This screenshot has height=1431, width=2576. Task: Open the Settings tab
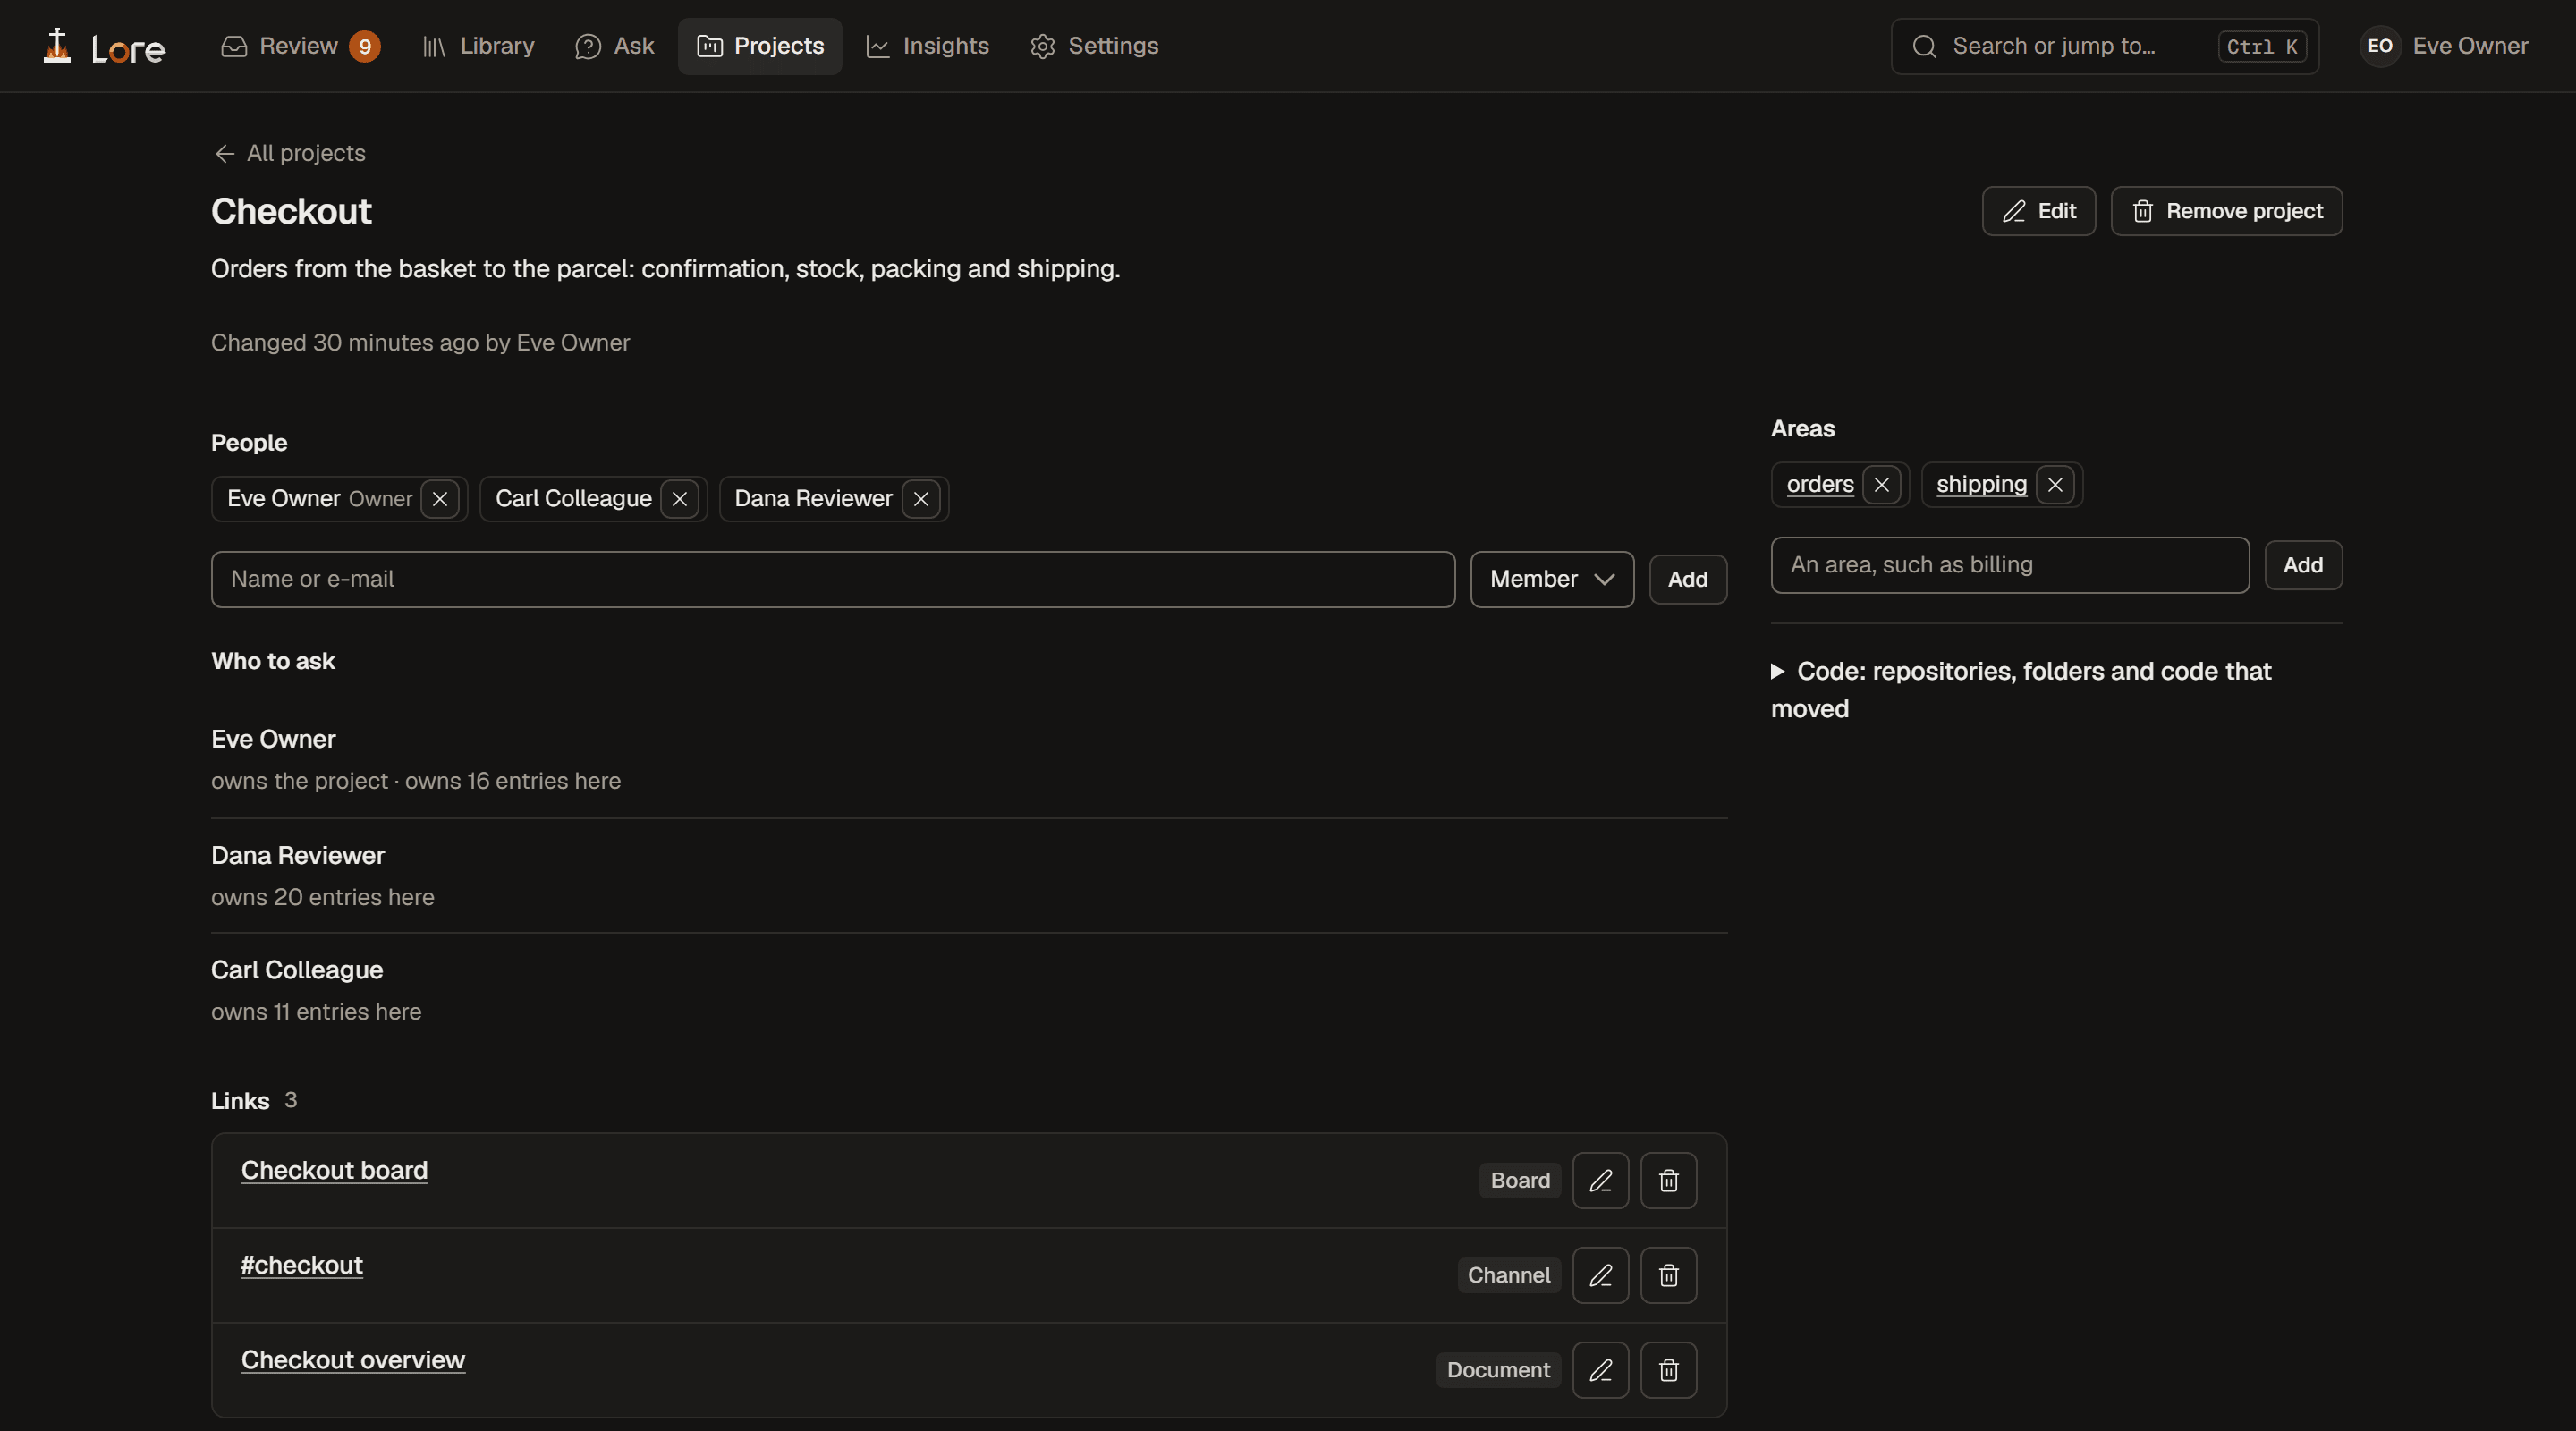(x=1094, y=46)
